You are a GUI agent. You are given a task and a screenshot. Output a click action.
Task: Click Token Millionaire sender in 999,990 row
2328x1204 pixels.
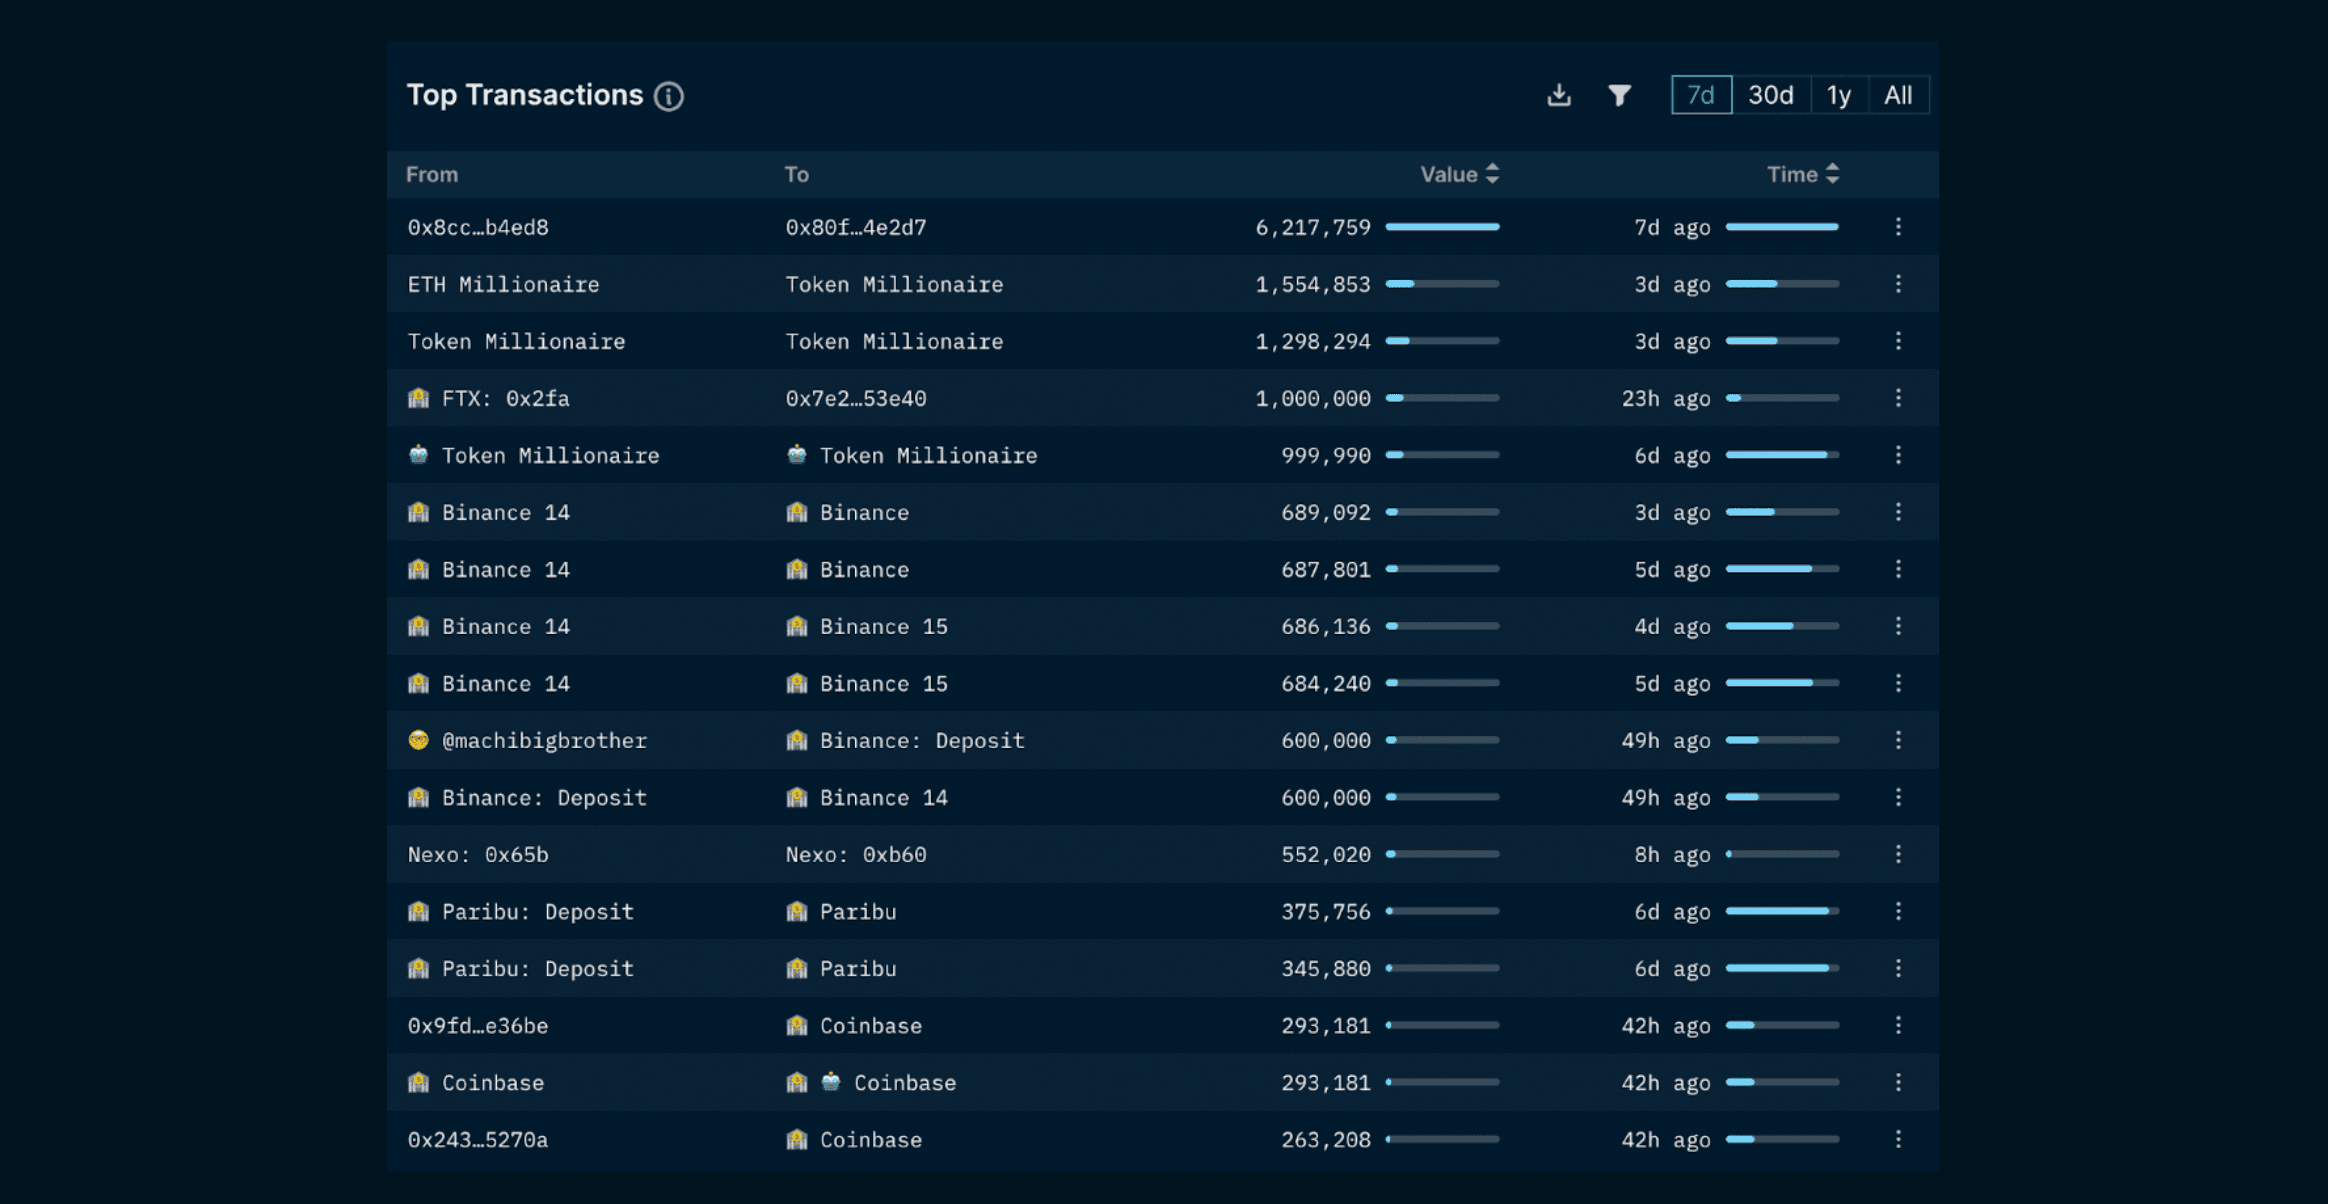click(534, 455)
